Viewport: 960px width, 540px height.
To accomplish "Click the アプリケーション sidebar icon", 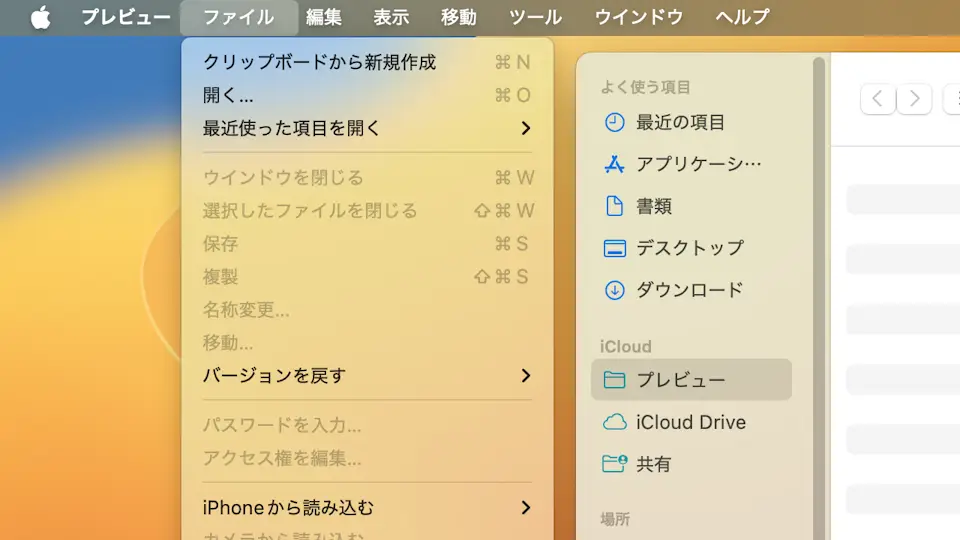I will pyautogui.click(x=615, y=164).
